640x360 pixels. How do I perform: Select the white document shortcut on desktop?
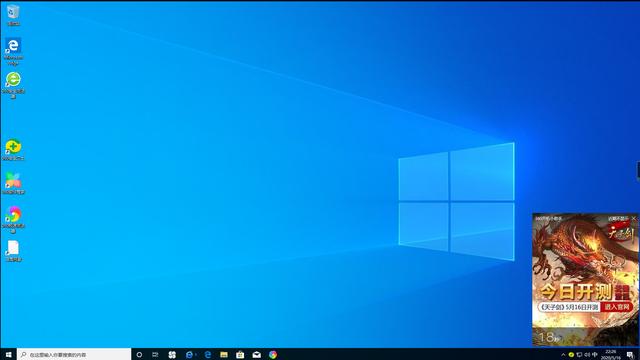pyautogui.click(x=13, y=251)
